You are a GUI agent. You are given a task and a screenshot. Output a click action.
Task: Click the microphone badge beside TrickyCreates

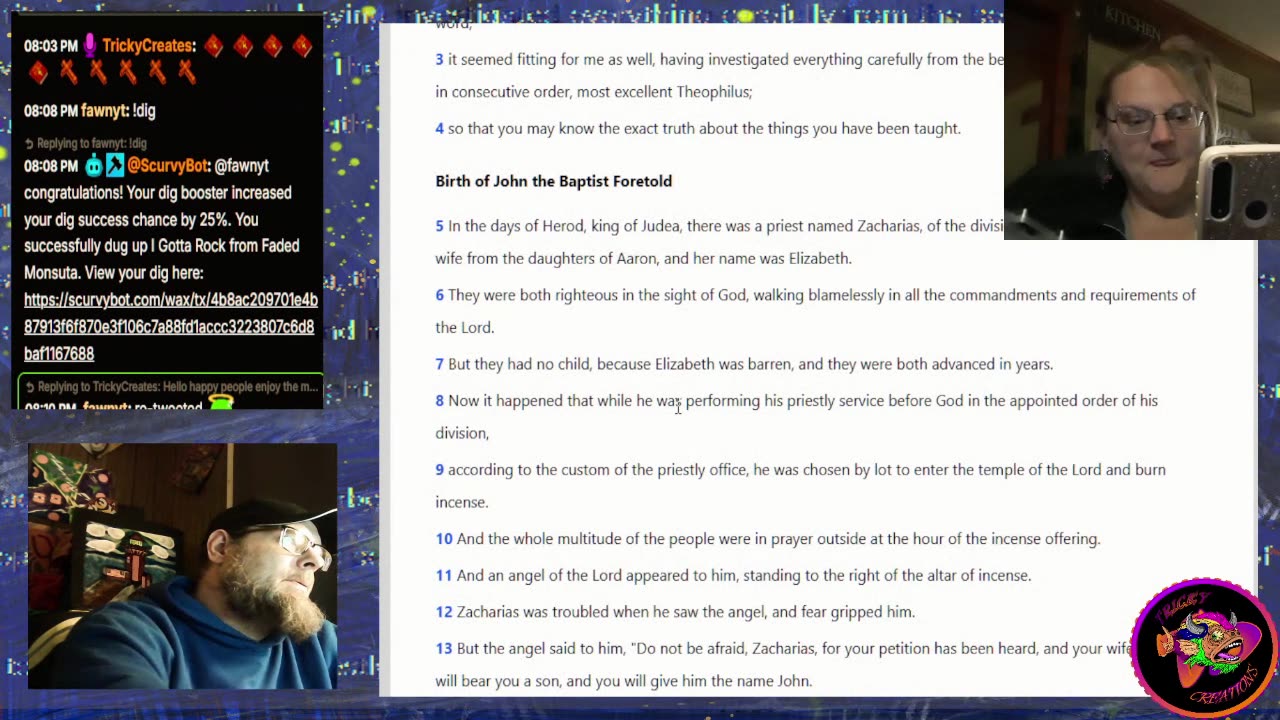[x=90, y=46]
